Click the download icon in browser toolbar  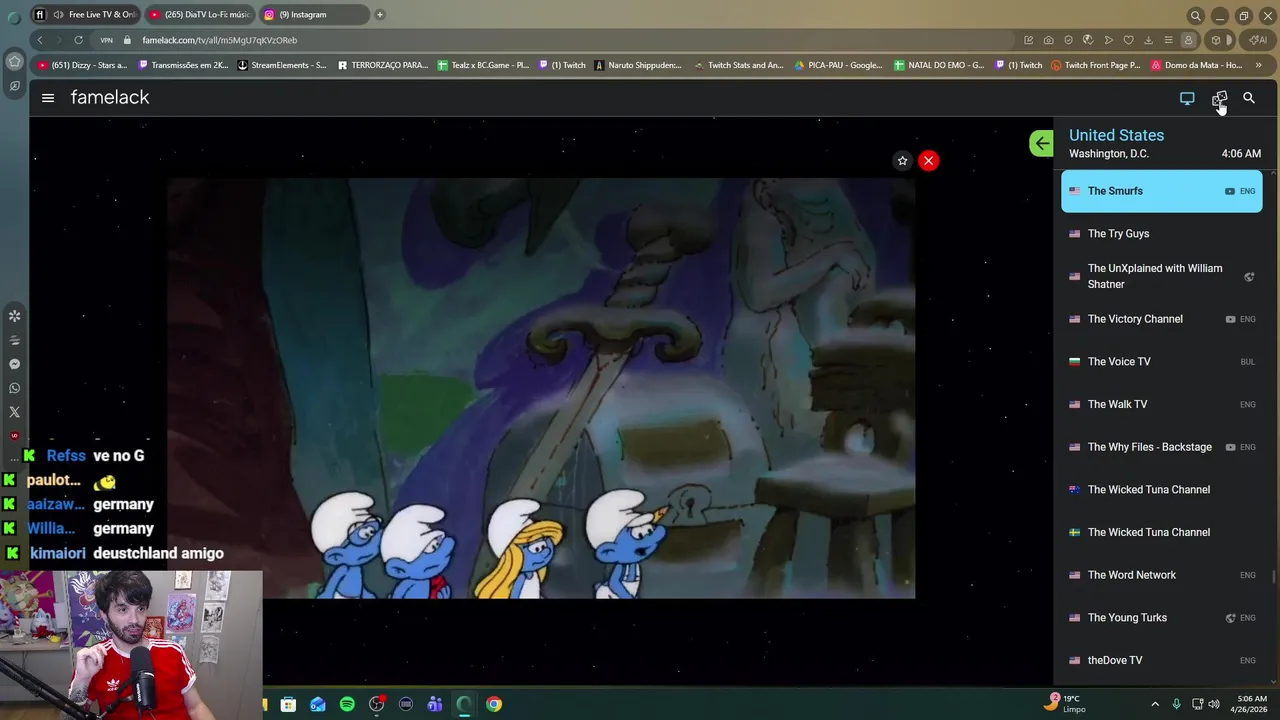pos(1148,40)
